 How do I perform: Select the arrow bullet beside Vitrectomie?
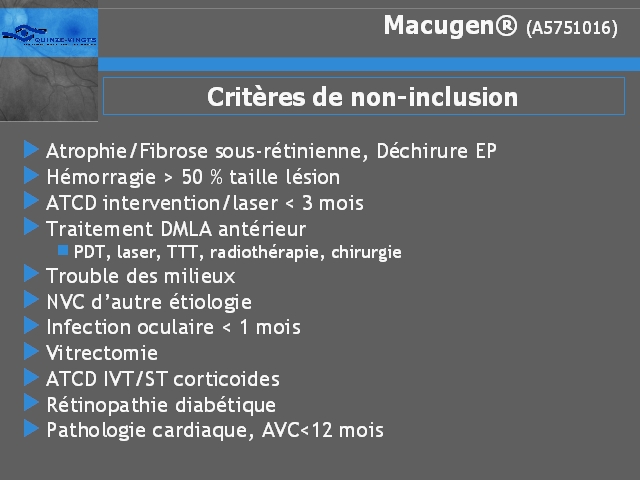(x=31, y=351)
